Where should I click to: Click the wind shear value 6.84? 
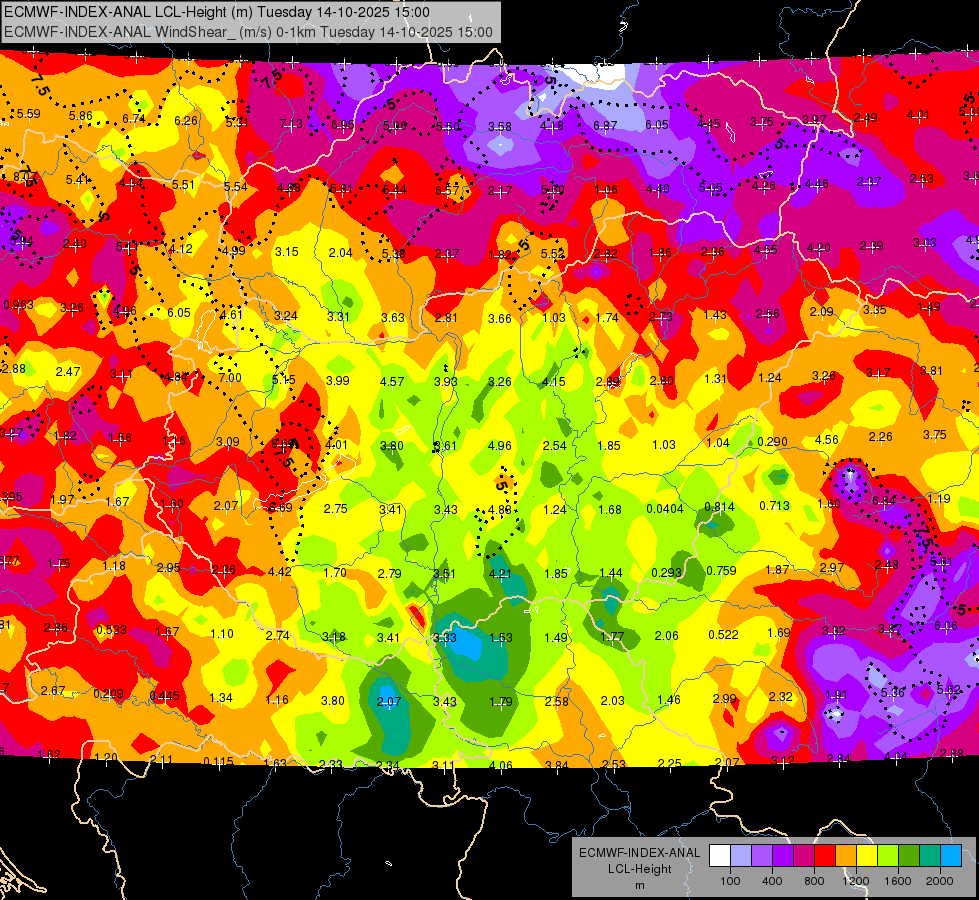884,501
